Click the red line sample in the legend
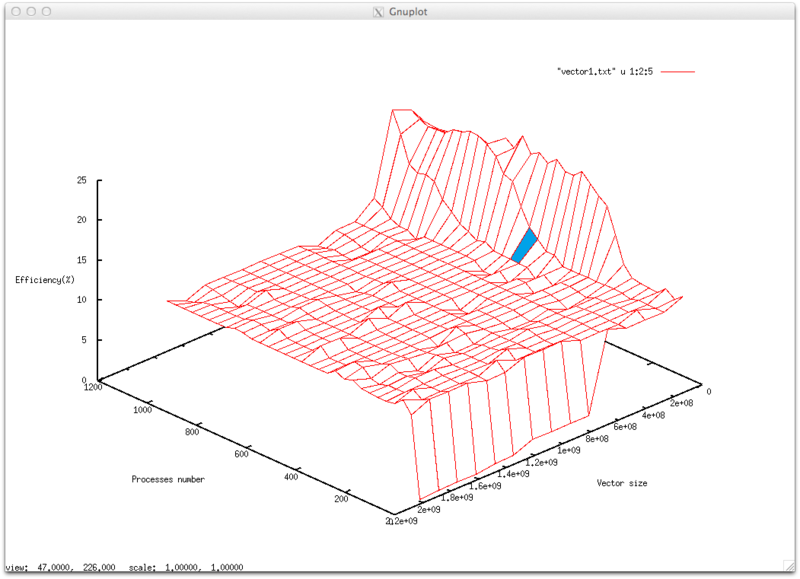 (x=678, y=72)
